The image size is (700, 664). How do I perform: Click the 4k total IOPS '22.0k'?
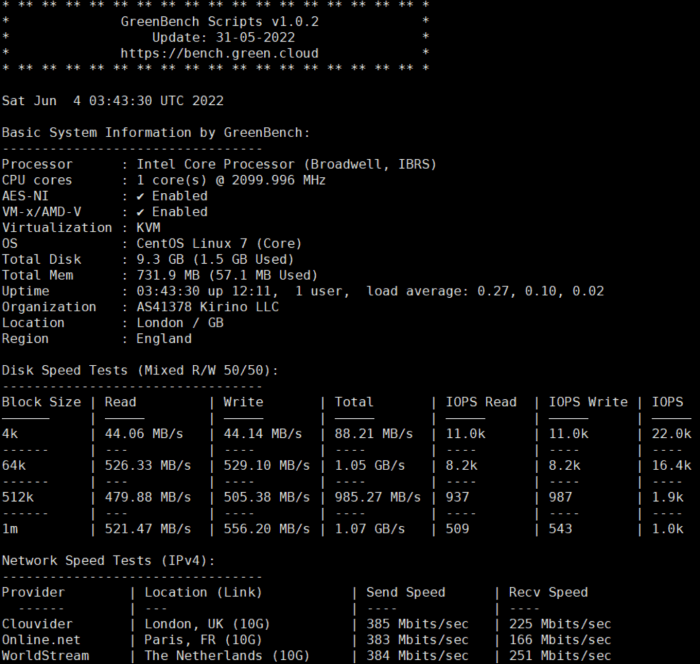point(671,434)
